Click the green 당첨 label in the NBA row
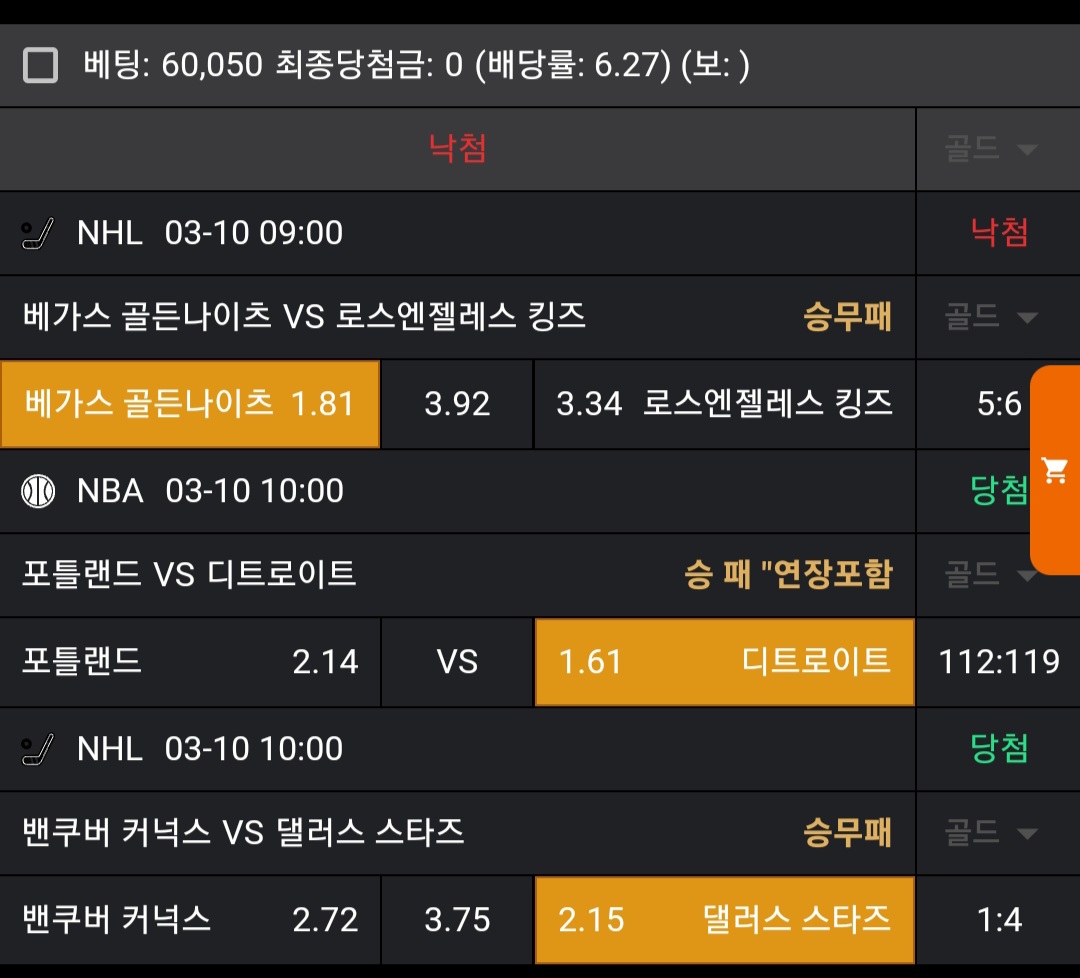 coord(998,491)
